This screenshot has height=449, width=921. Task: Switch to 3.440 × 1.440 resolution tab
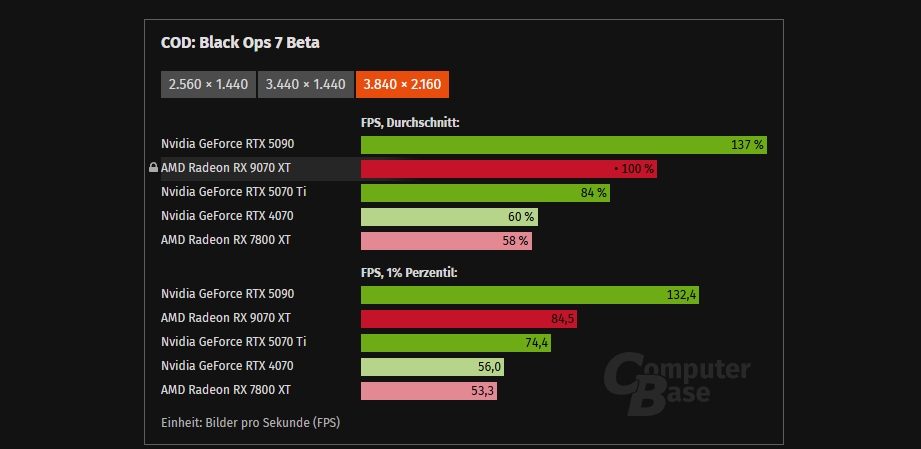[x=306, y=84]
